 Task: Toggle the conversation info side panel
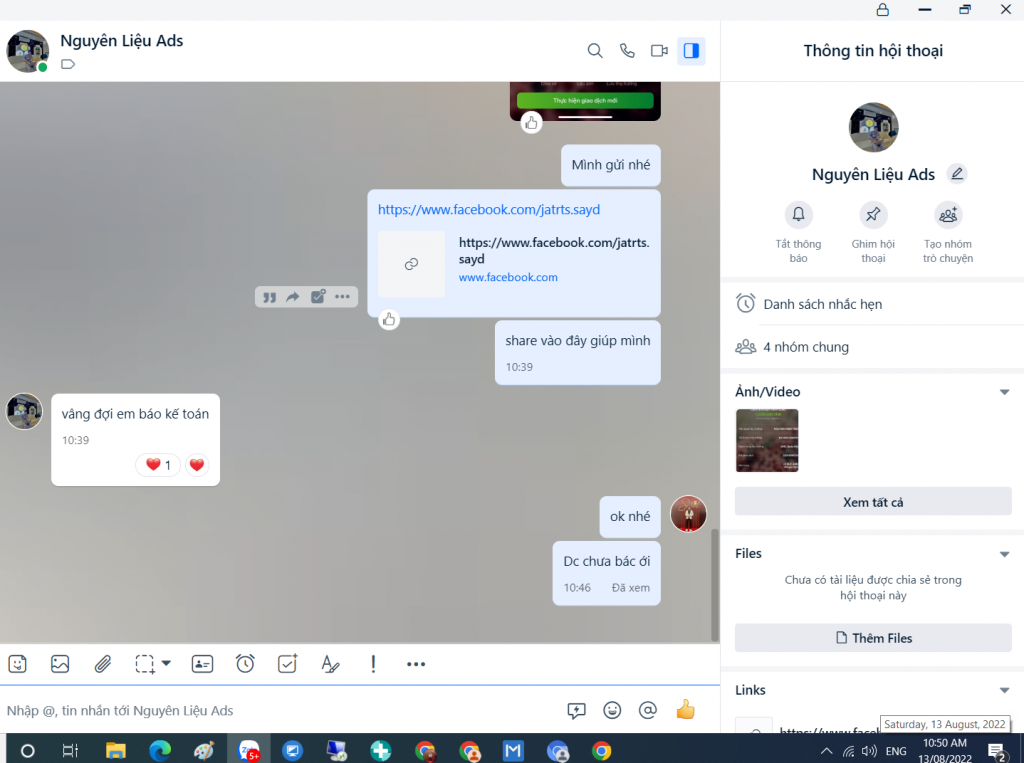(x=691, y=51)
